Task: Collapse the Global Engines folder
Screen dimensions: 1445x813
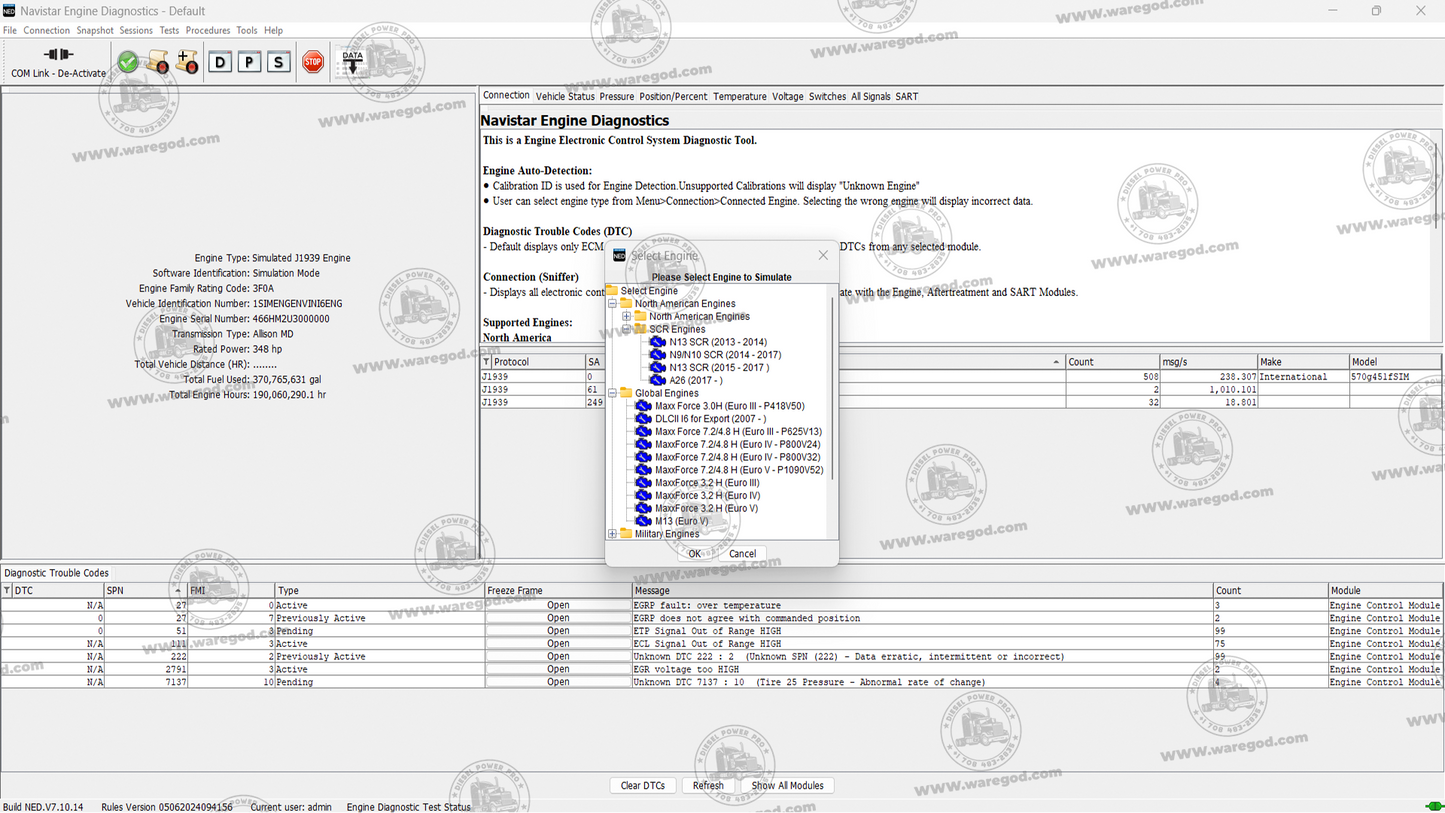Action: (x=613, y=393)
